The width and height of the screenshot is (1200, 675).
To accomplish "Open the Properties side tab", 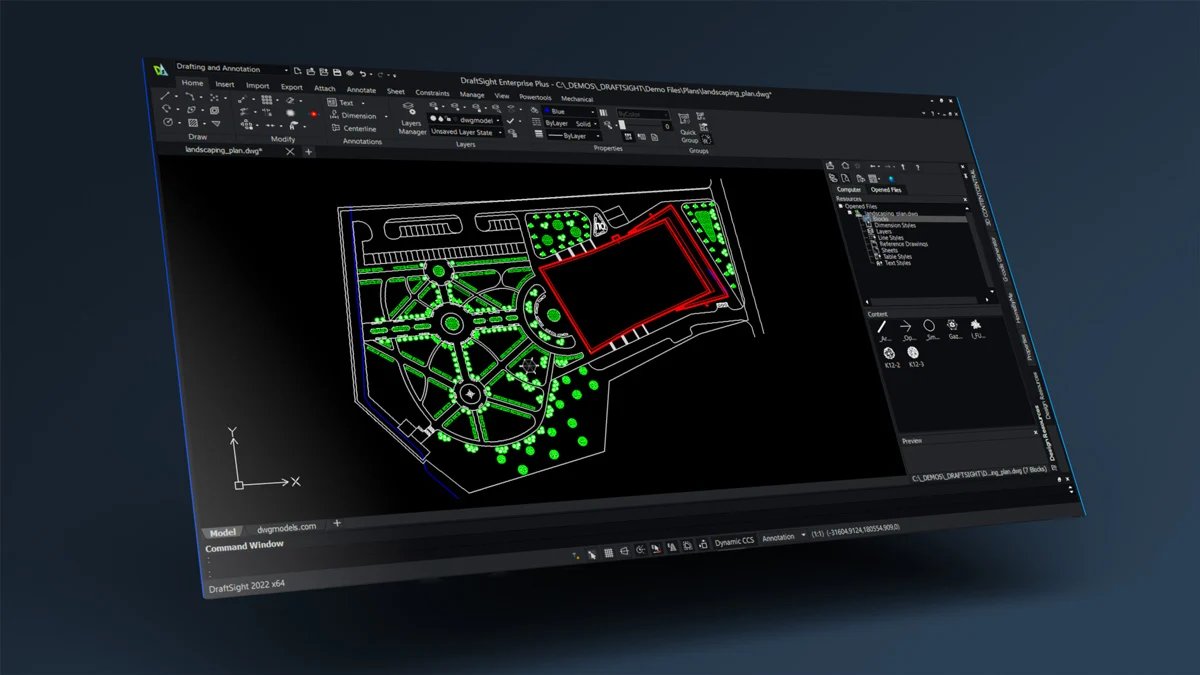I will pyautogui.click(x=1028, y=345).
